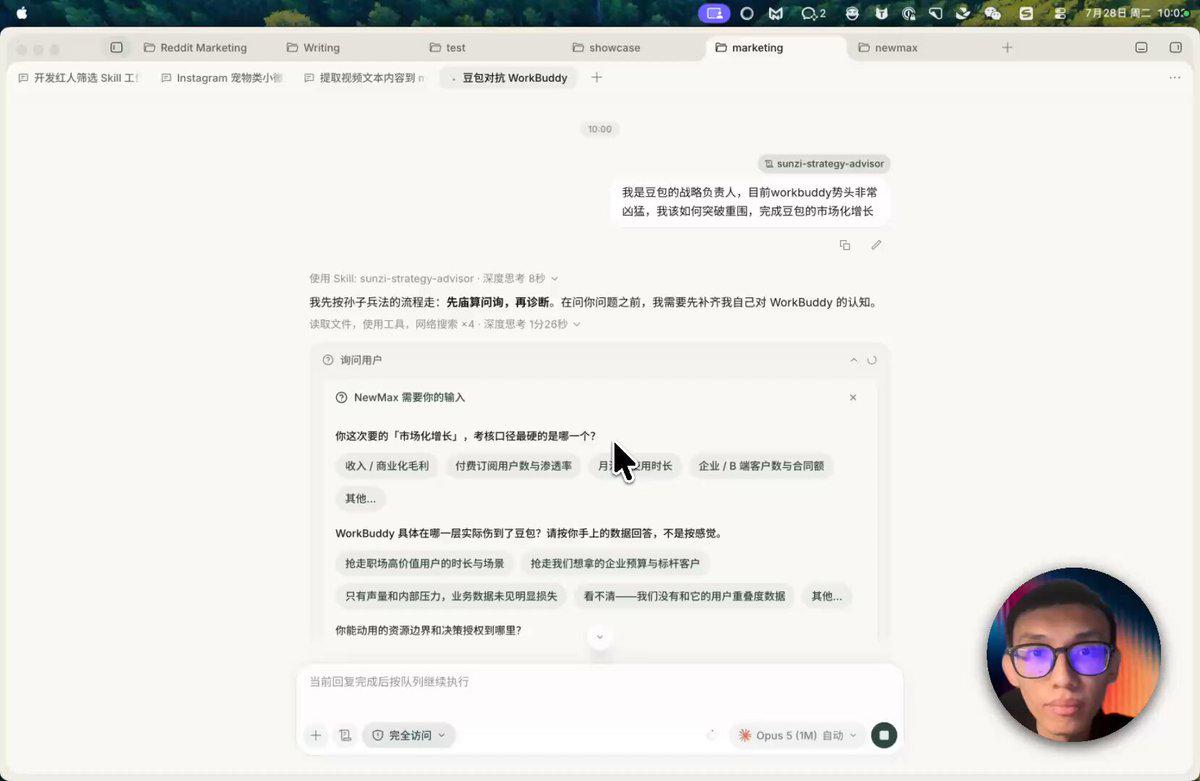Click the scroll-down chevron above input
This screenshot has height=781, width=1200.
click(x=600, y=637)
